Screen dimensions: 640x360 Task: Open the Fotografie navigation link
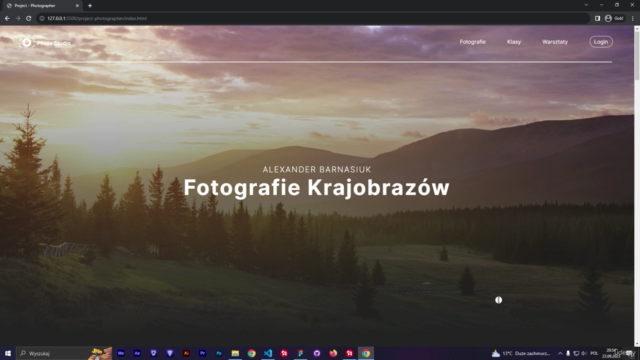(x=472, y=42)
